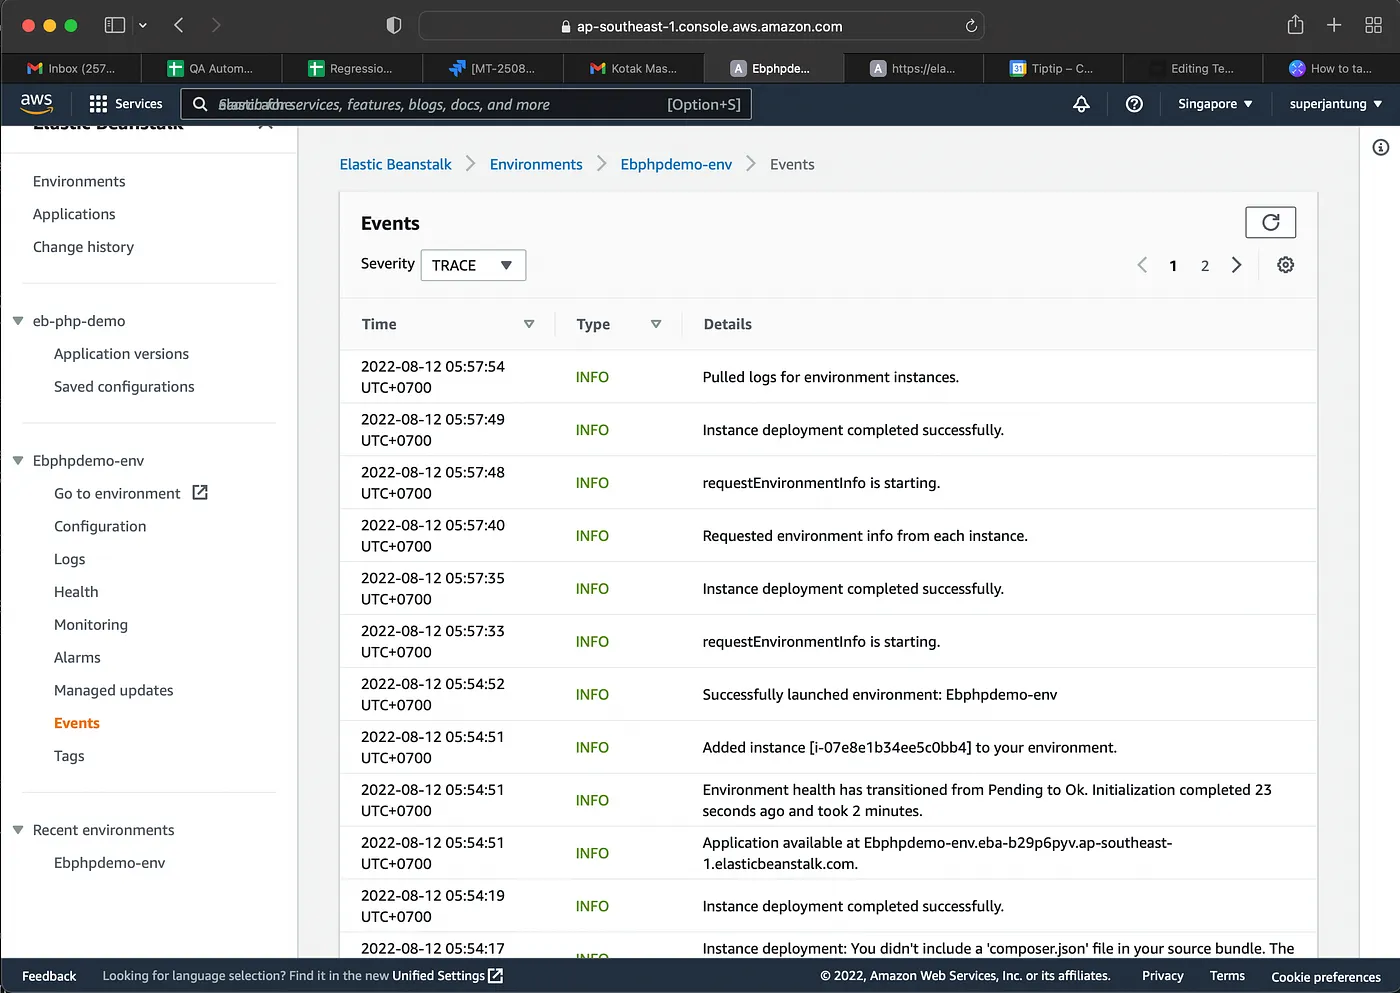Switch to the Editing Te... tab
Image resolution: width=1400 pixels, height=993 pixels.
[1193, 68]
